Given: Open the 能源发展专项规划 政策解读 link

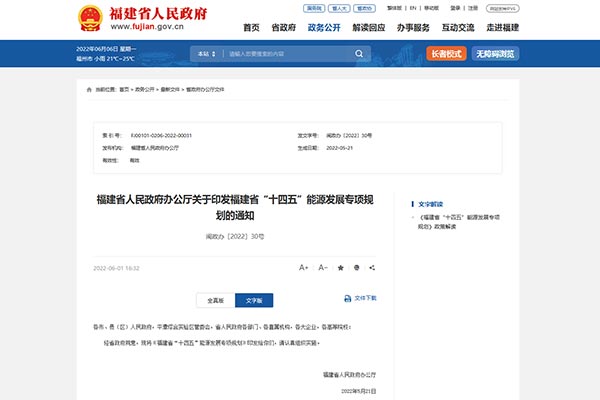Looking at the screenshot, I should (458, 221).
